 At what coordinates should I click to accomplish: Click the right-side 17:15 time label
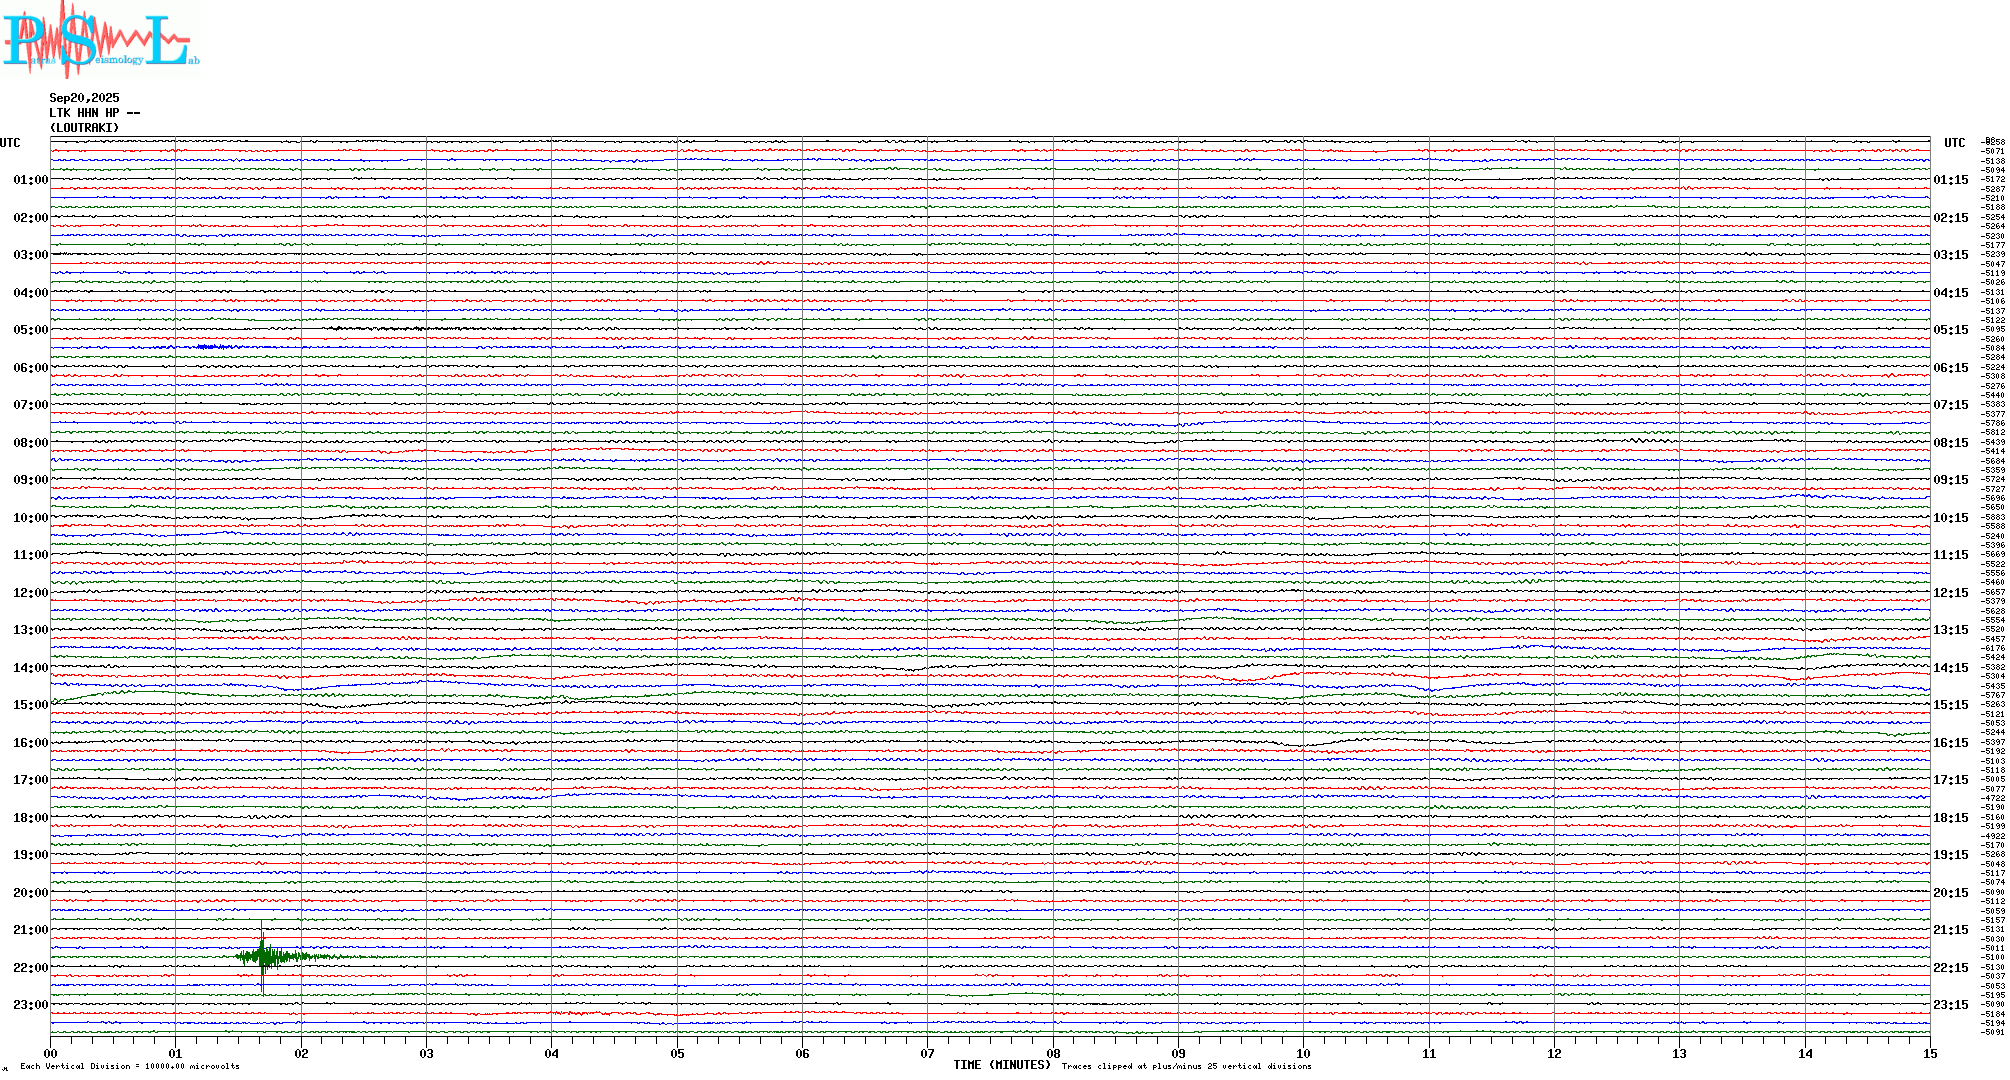coord(1951,780)
